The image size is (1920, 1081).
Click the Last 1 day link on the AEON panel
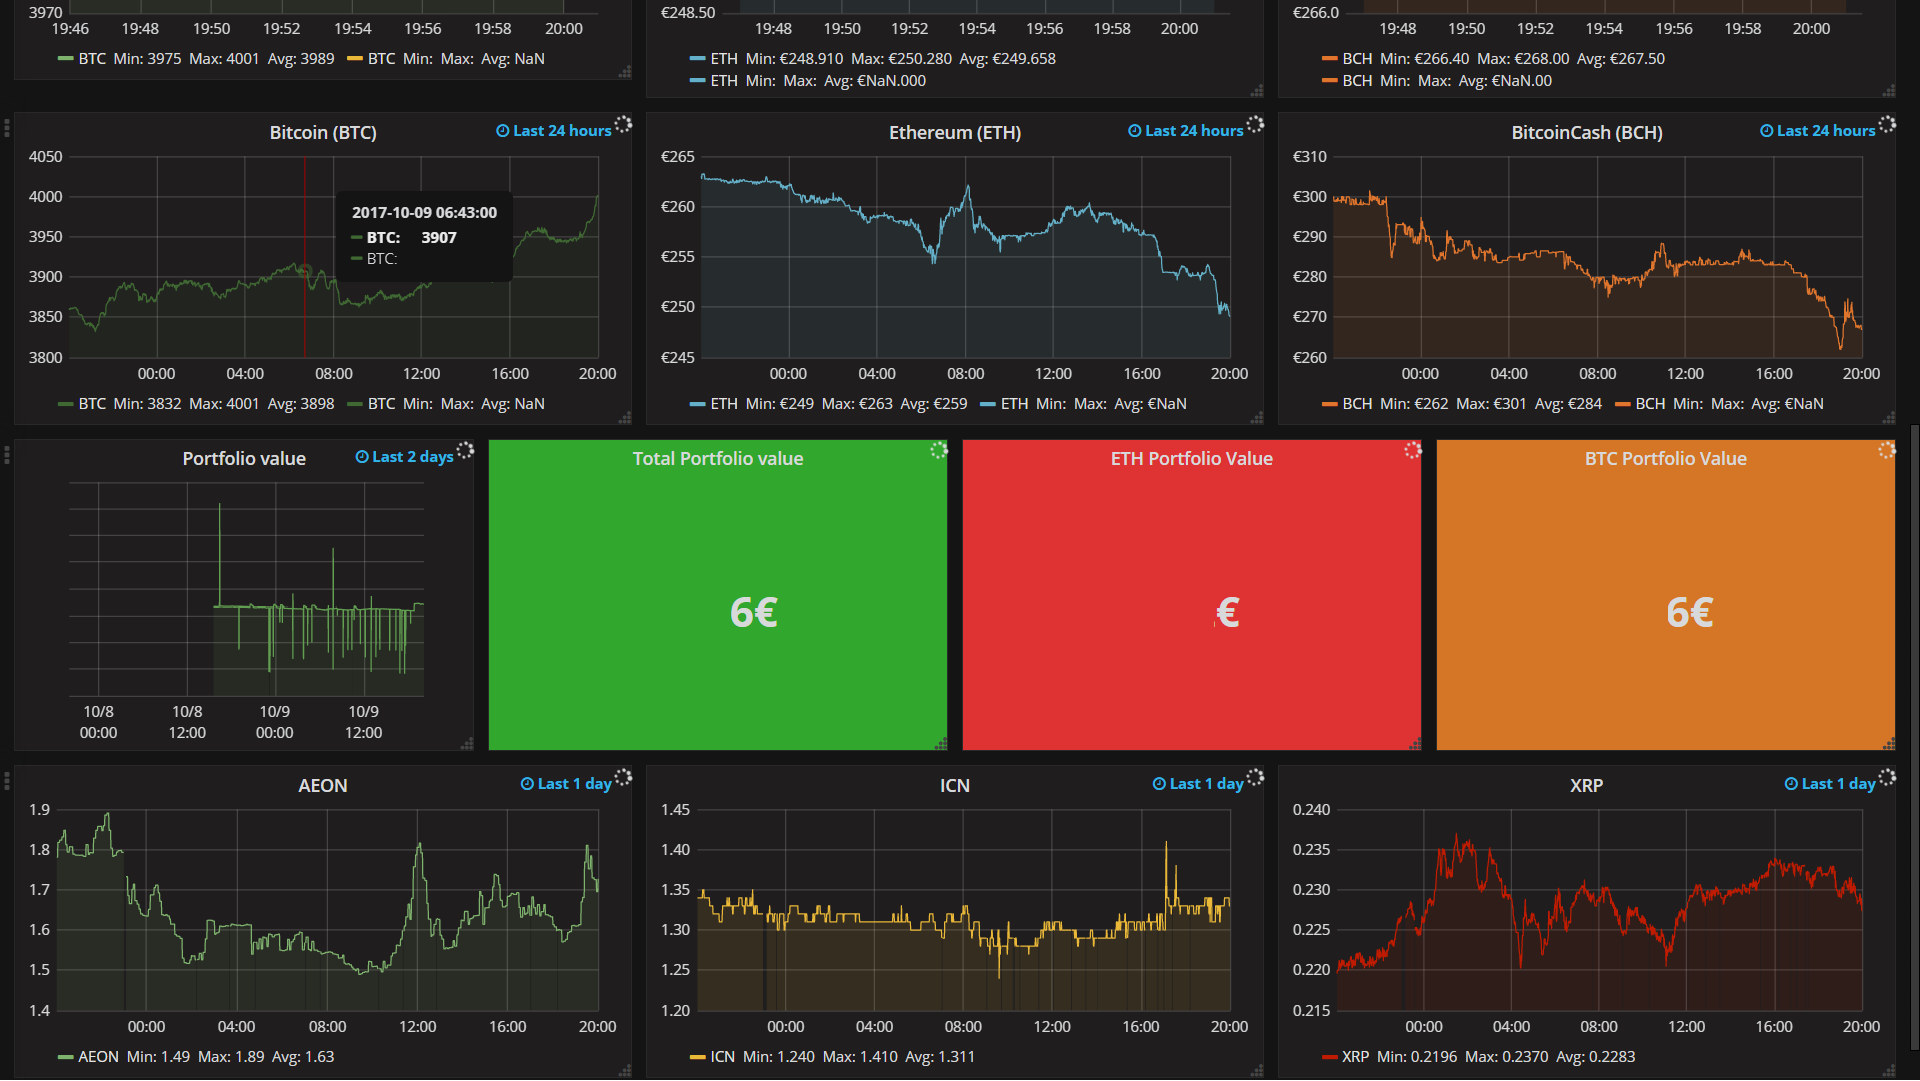point(573,783)
